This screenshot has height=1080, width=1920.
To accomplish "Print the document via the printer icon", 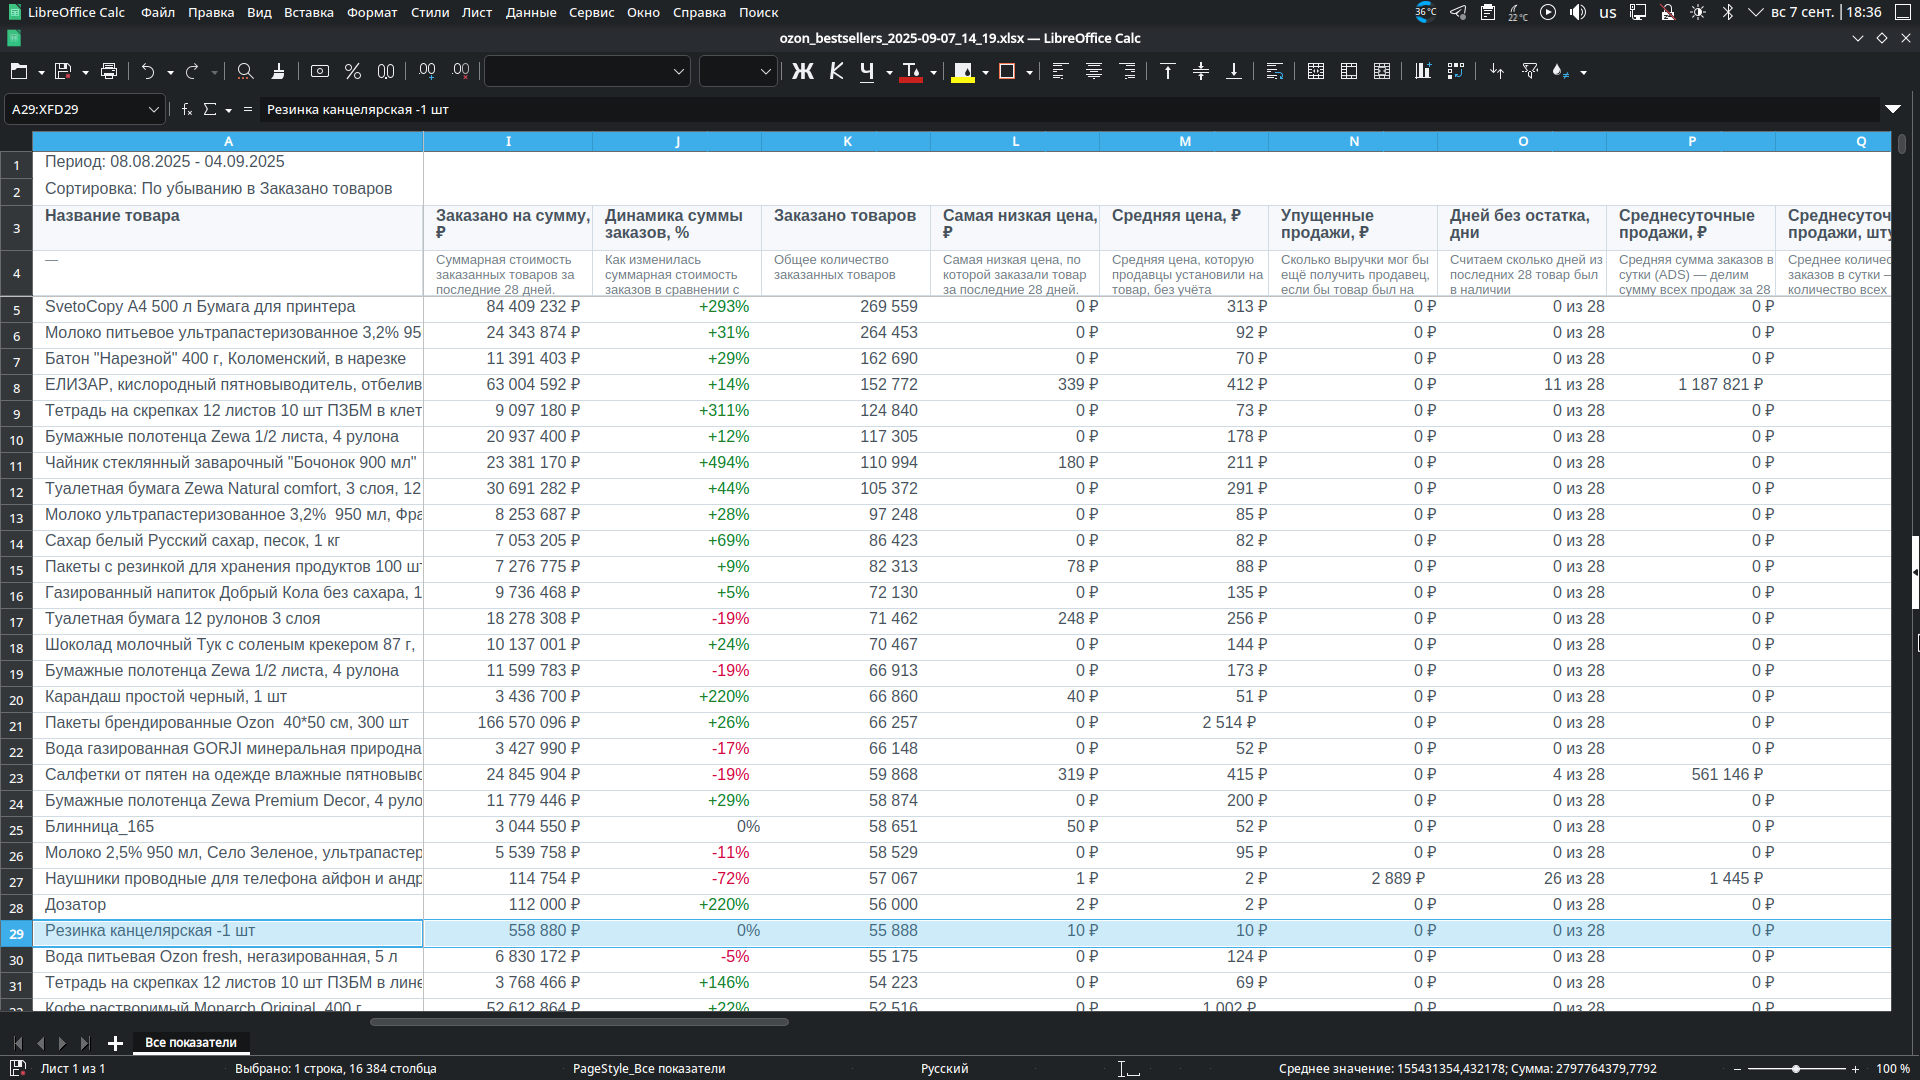I will point(109,71).
